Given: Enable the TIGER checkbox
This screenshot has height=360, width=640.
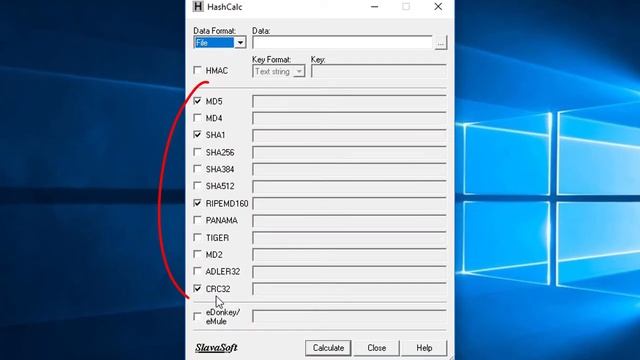Looking at the screenshot, I should click(x=198, y=237).
